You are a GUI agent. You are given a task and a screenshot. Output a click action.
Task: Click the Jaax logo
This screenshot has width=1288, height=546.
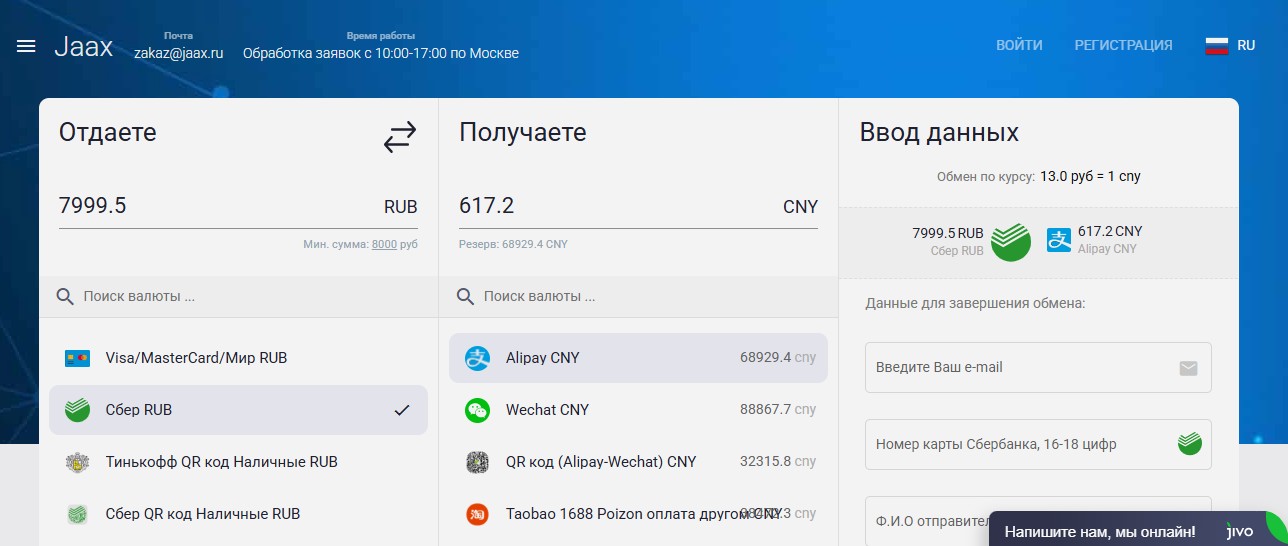tap(84, 47)
